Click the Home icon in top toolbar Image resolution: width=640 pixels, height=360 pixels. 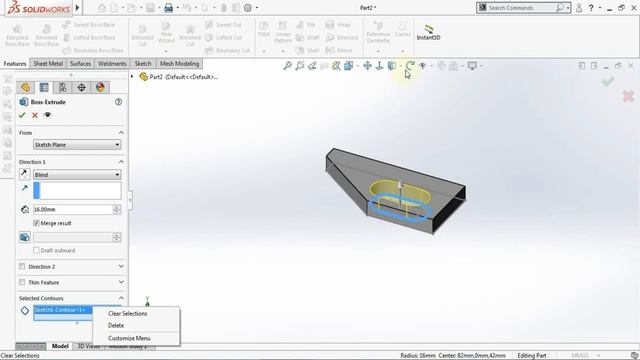102,8
